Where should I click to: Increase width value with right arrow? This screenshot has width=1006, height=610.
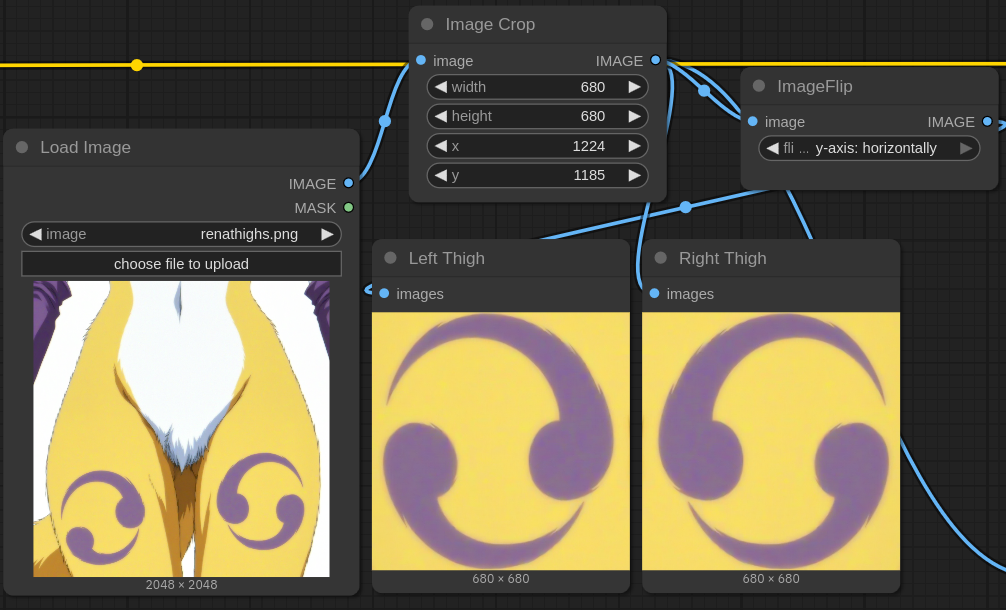[x=635, y=87]
